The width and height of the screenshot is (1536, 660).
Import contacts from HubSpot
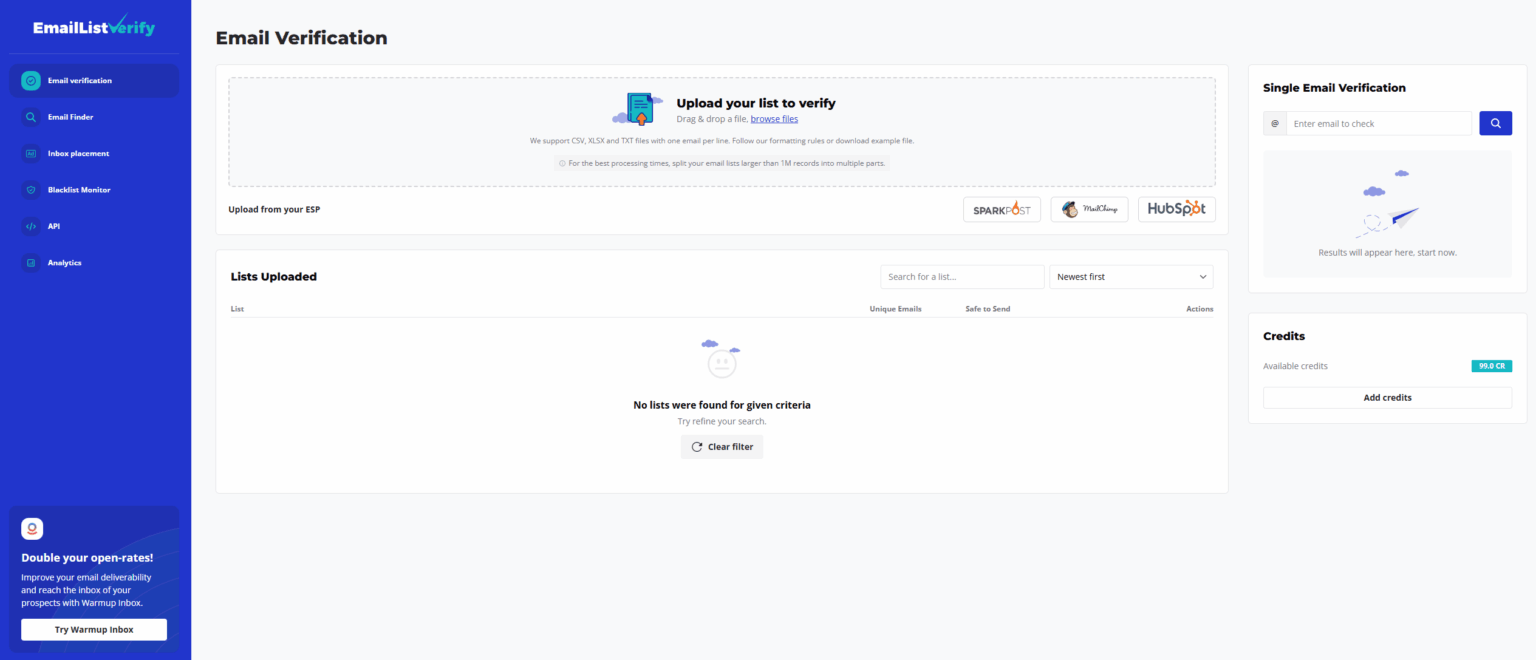[1176, 209]
